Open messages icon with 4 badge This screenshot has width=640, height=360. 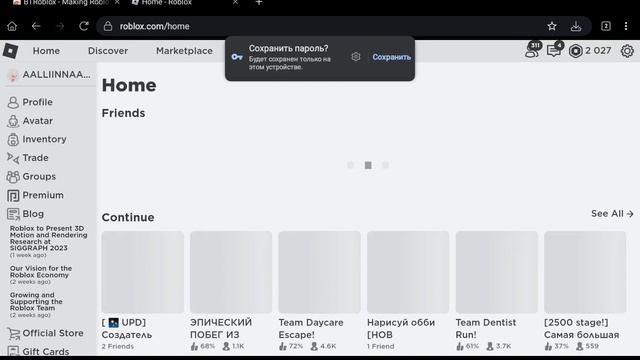click(x=555, y=50)
